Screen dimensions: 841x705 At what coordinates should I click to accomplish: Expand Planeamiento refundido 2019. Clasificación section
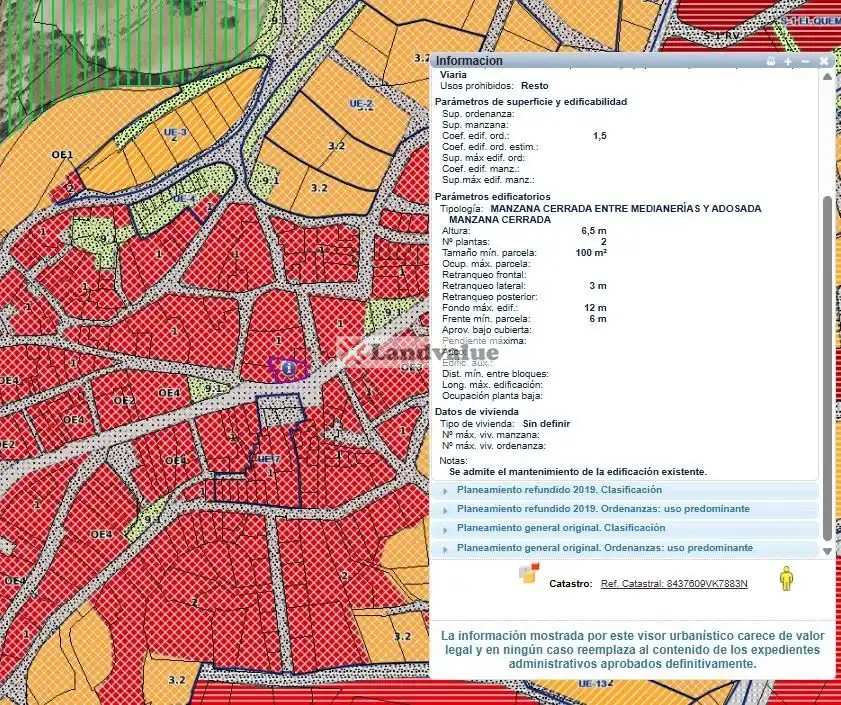click(x=625, y=490)
